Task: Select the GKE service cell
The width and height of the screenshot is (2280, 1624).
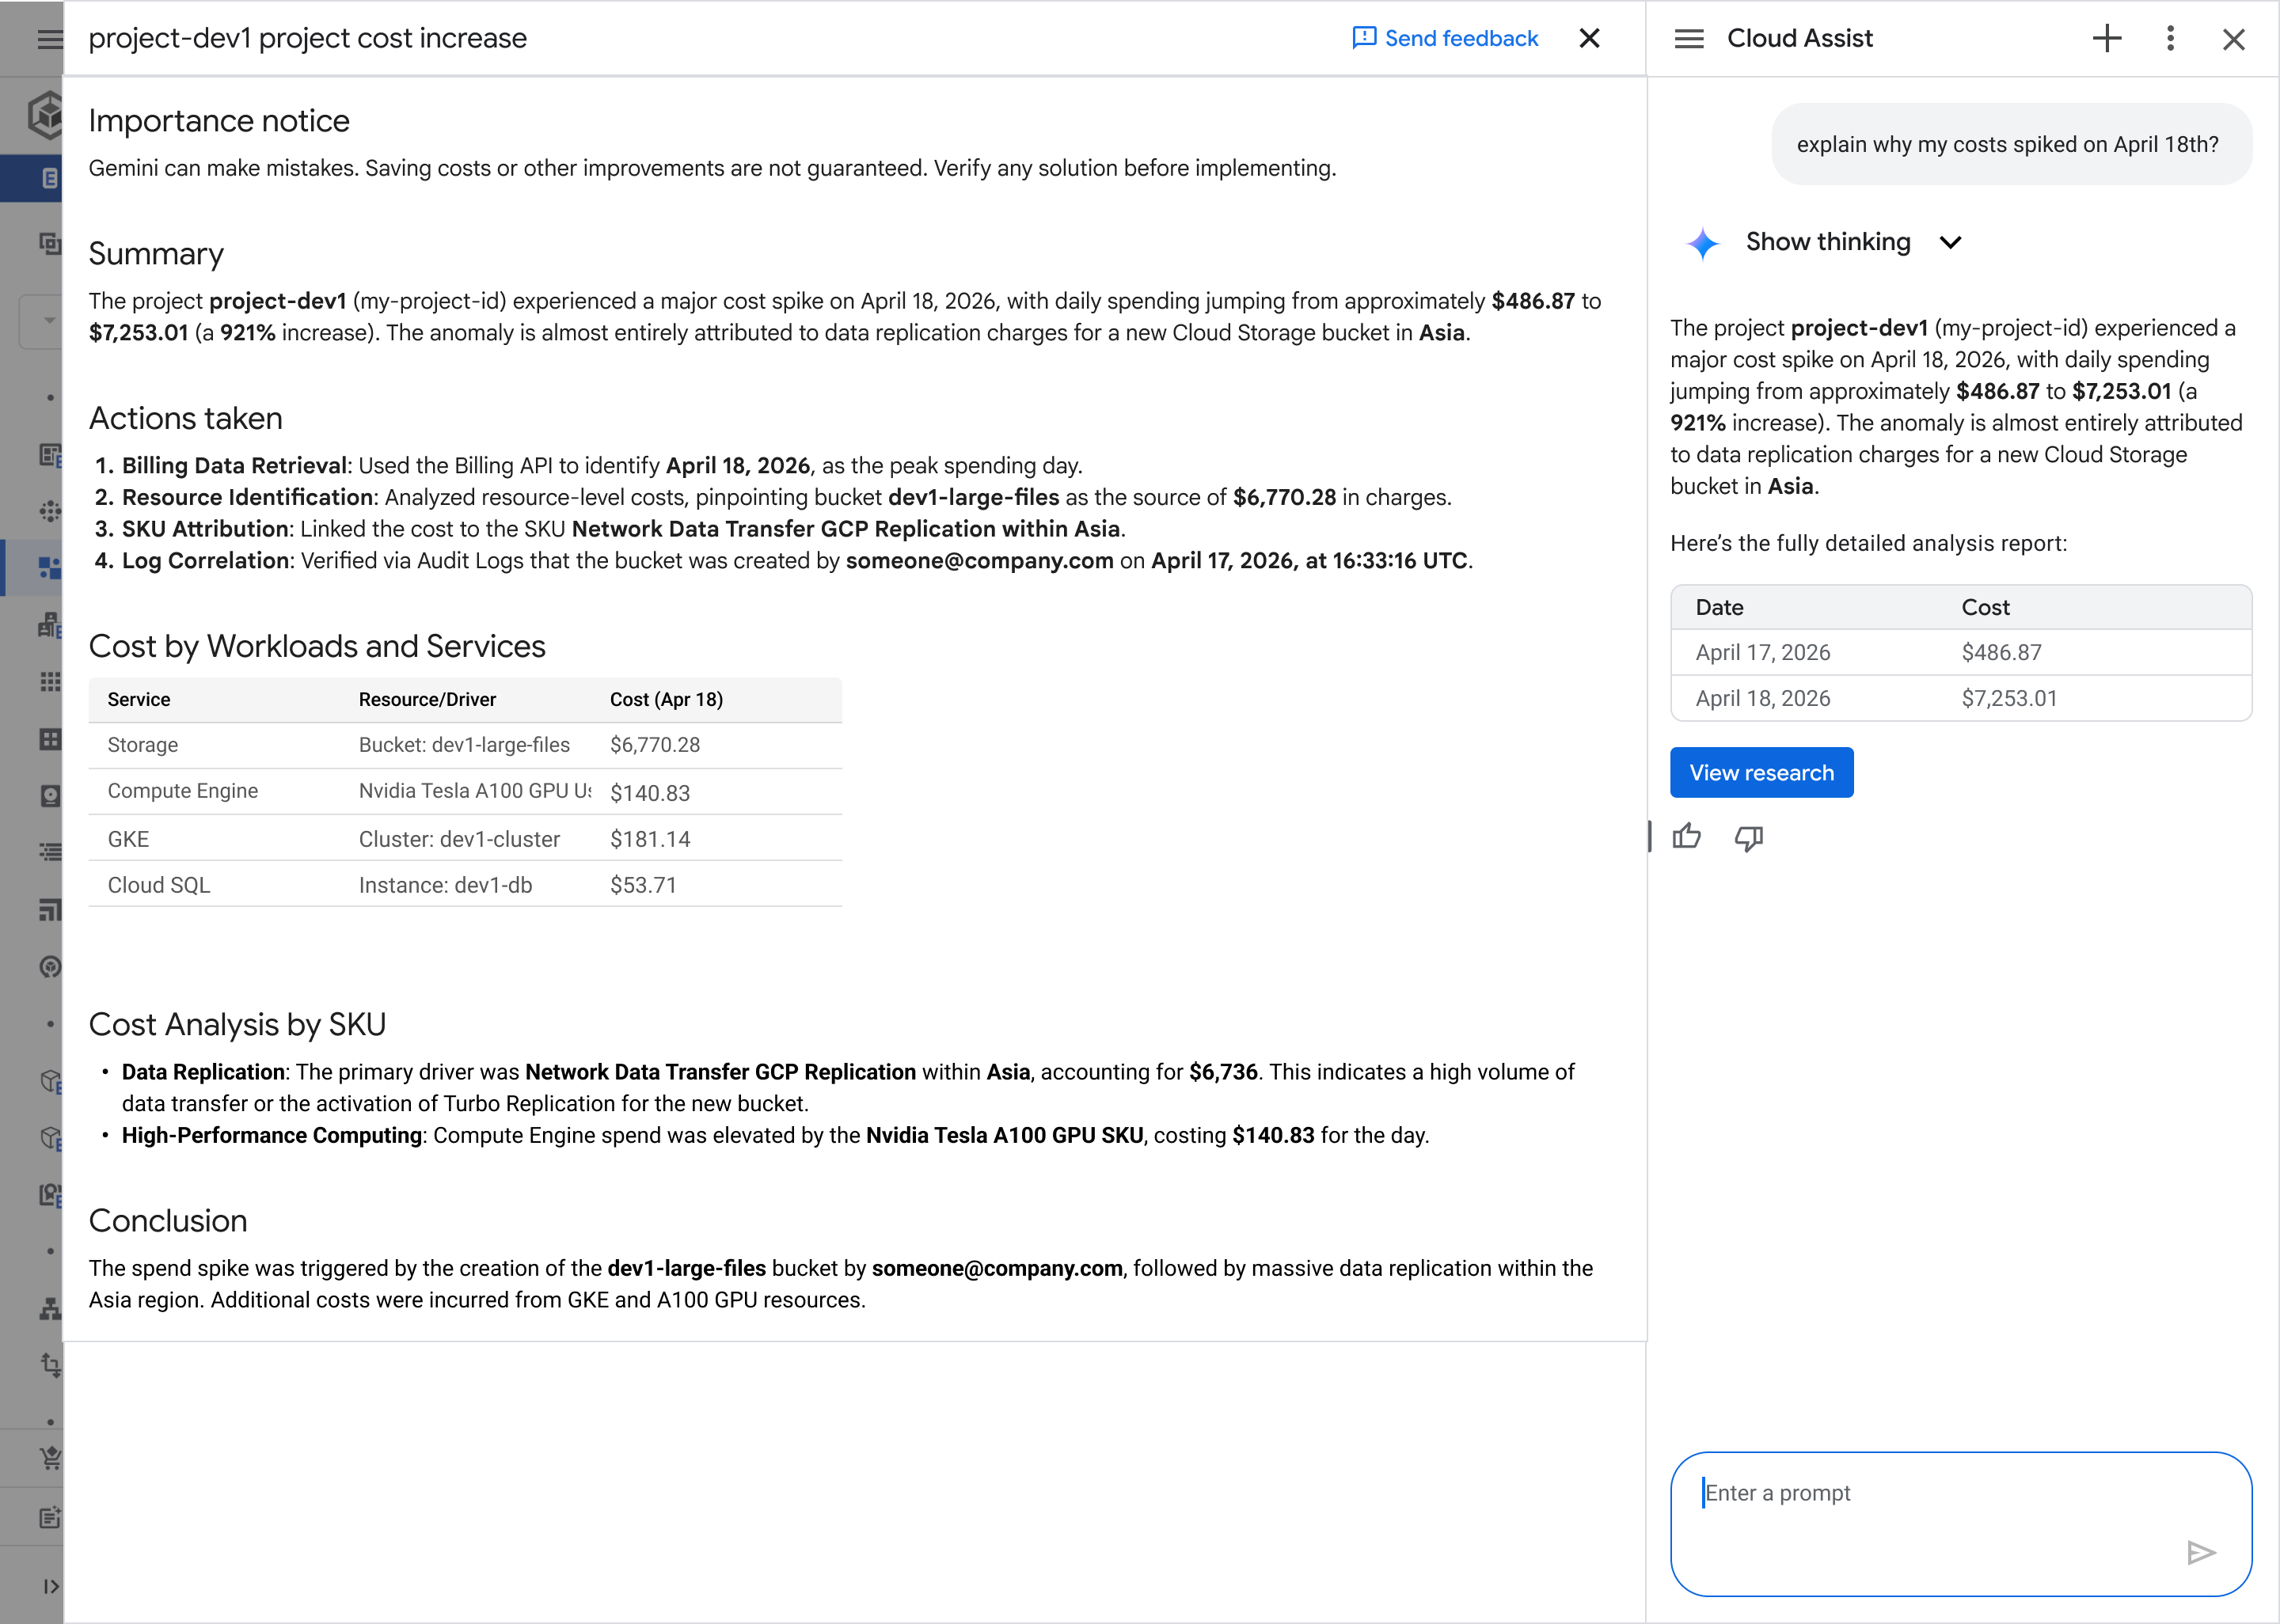Action: click(x=128, y=839)
